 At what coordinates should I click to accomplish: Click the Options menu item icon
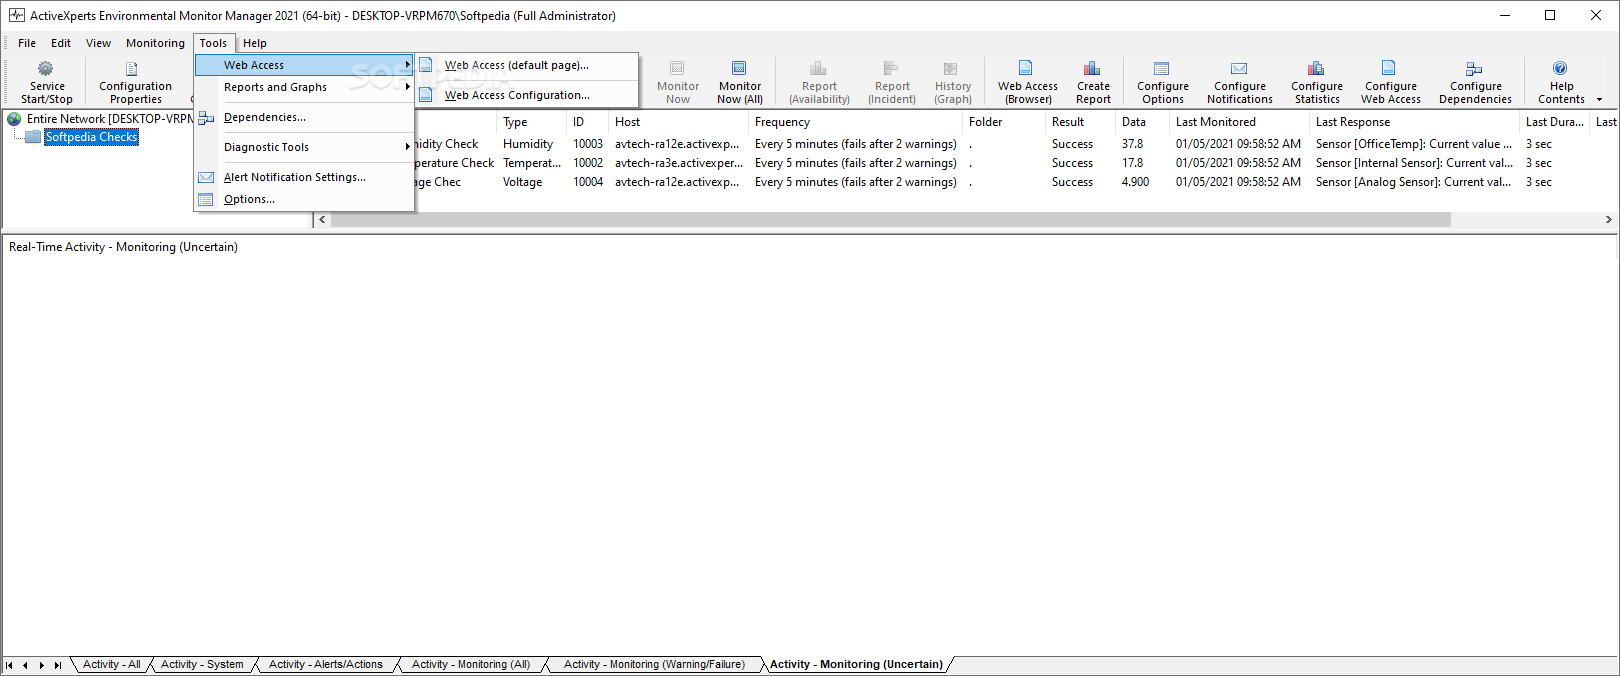click(206, 200)
